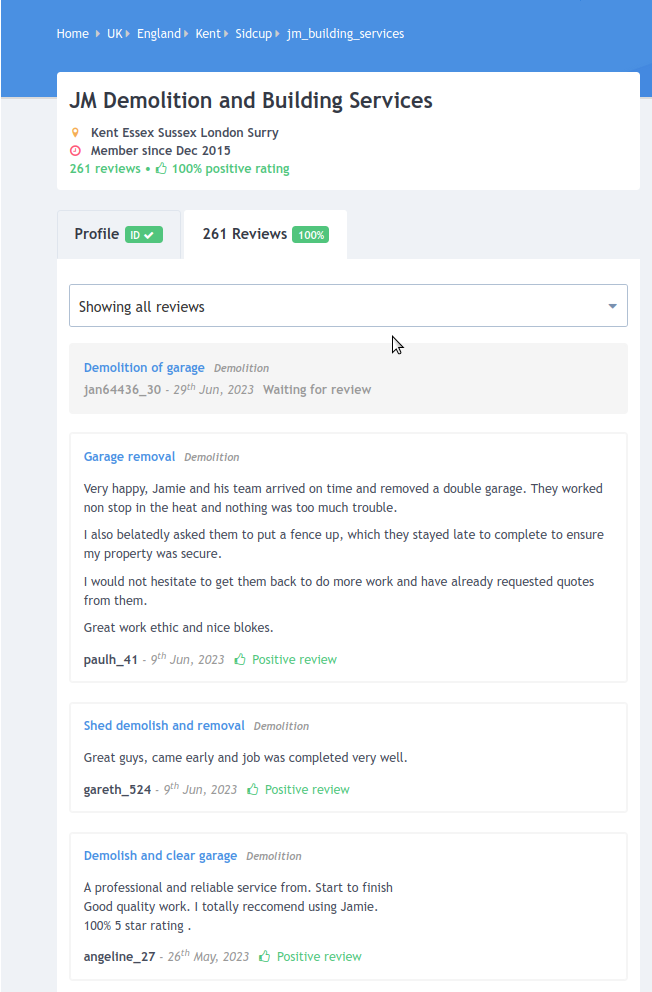This screenshot has width=652, height=992.
Task: Click the thumbs-up icon on paulh_41's review
Action: 240,659
